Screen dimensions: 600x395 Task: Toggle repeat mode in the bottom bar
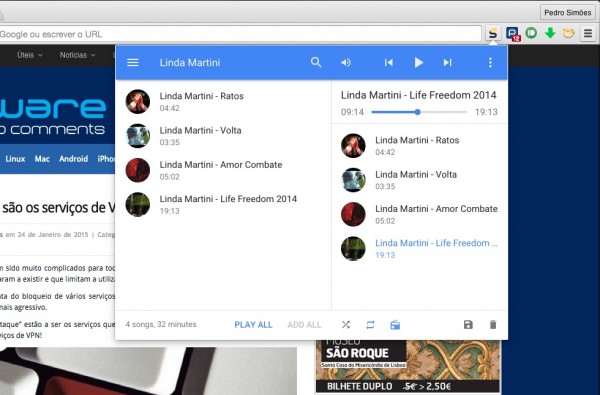pyautogui.click(x=370, y=325)
